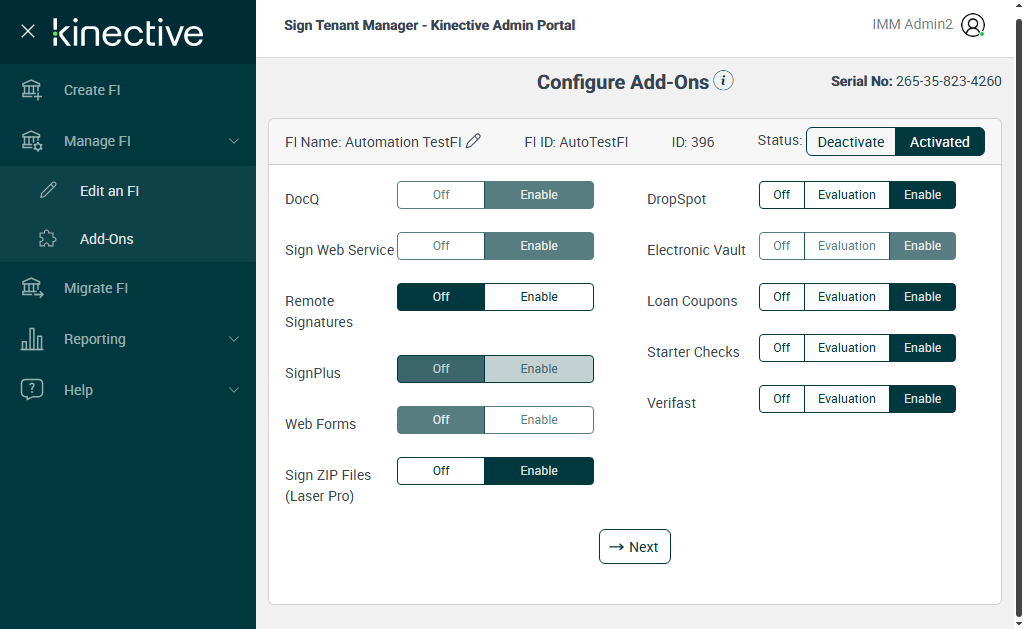The height and width of the screenshot is (629, 1024).
Task: Turn Starter Checks Off
Action: [782, 347]
